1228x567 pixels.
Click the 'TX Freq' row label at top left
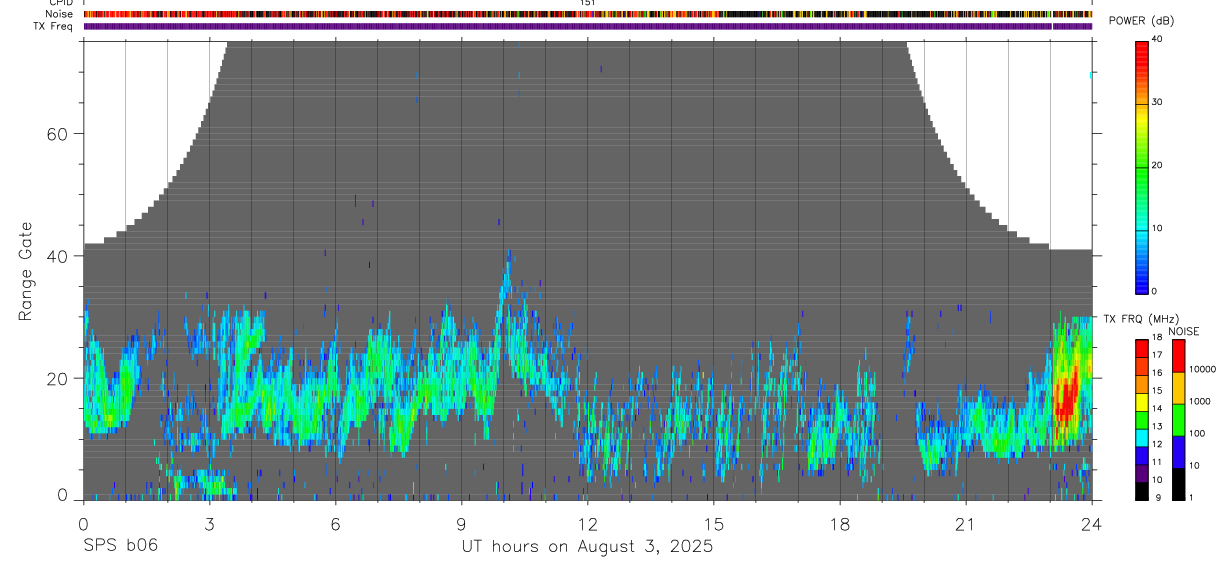click(55, 26)
